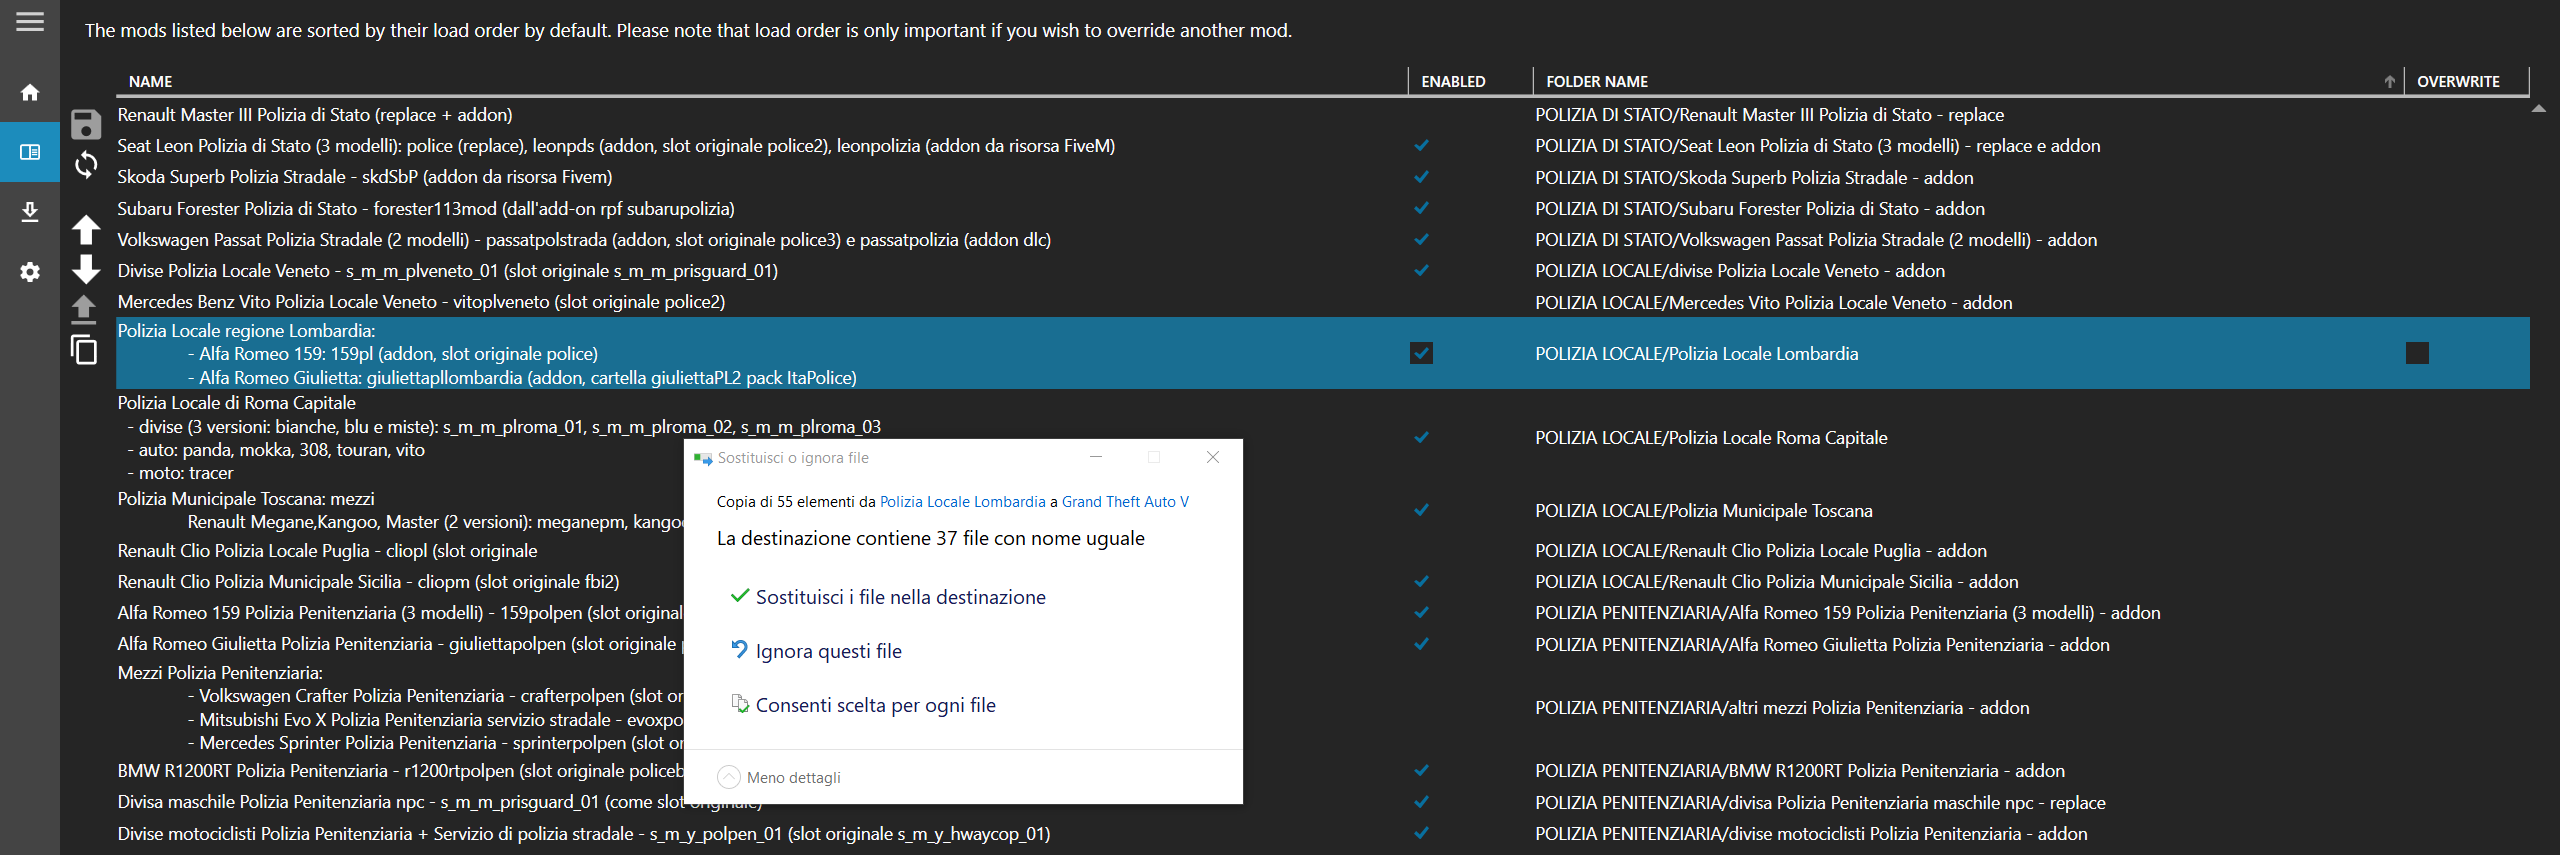Sort by the Folder Name column arrow
Screen dimensions: 2560x855
click(2389, 82)
